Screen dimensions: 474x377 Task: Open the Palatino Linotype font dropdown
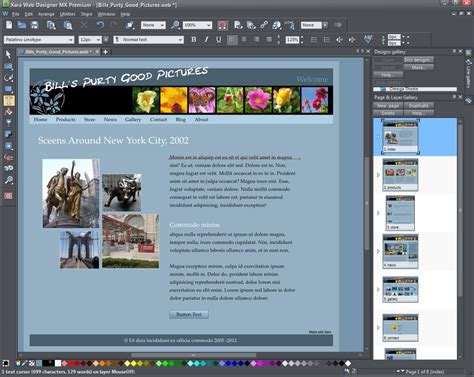tap(39, 40)
